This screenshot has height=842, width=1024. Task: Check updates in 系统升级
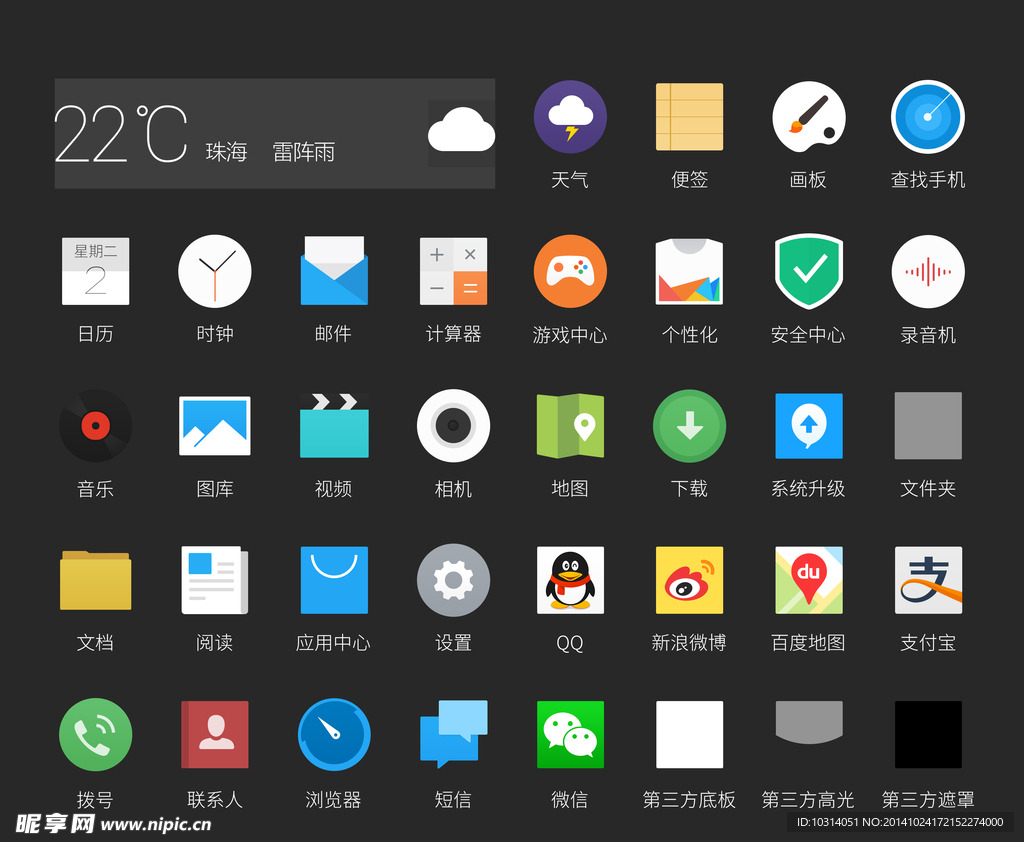pyautogui.click(x=808, y=425)
